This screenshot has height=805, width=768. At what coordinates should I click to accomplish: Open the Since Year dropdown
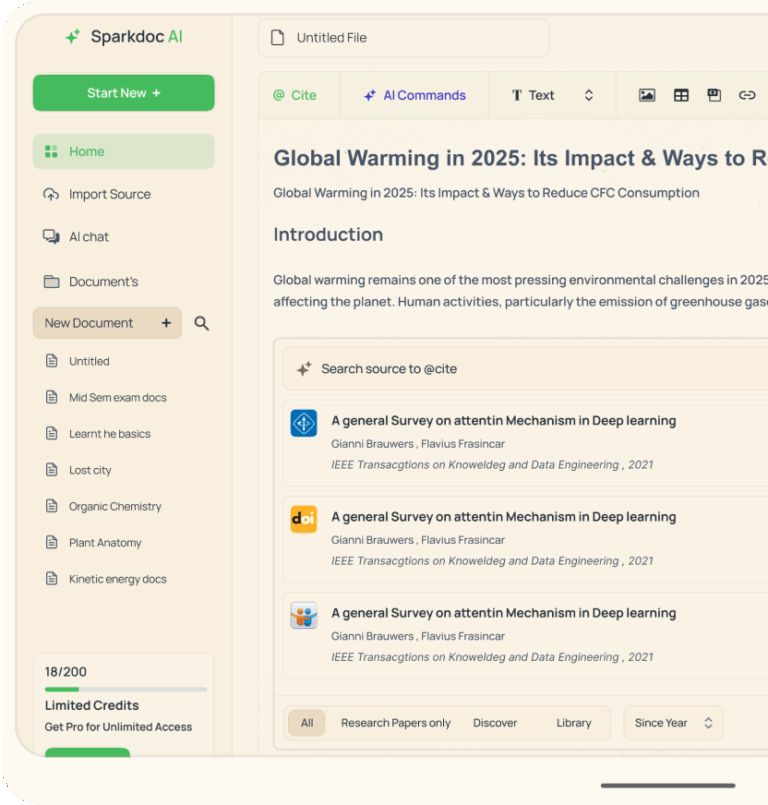[x=673, y=723]
